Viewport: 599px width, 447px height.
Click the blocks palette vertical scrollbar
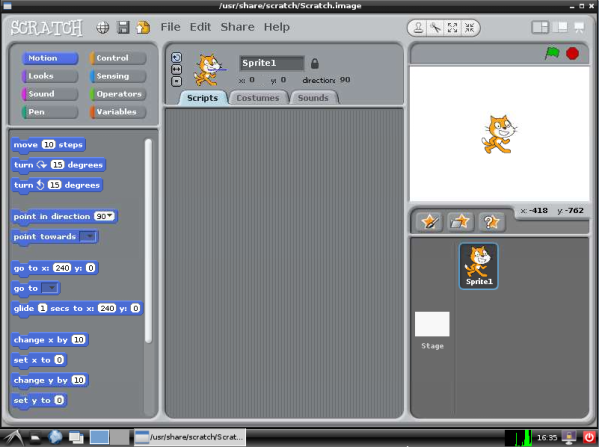(148, 241)
